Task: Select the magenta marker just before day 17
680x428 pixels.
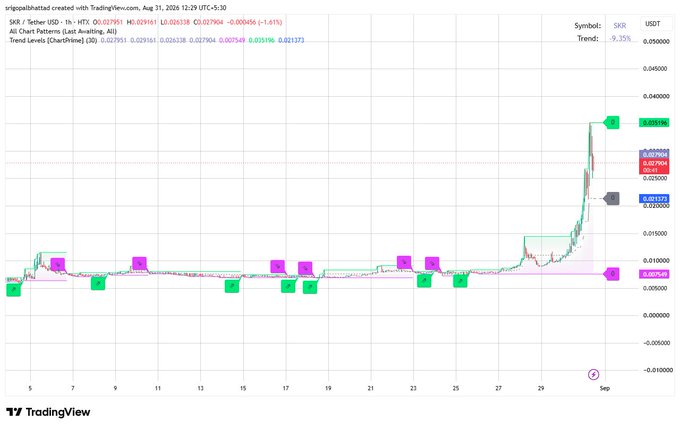Action: [x=278, y=267]
